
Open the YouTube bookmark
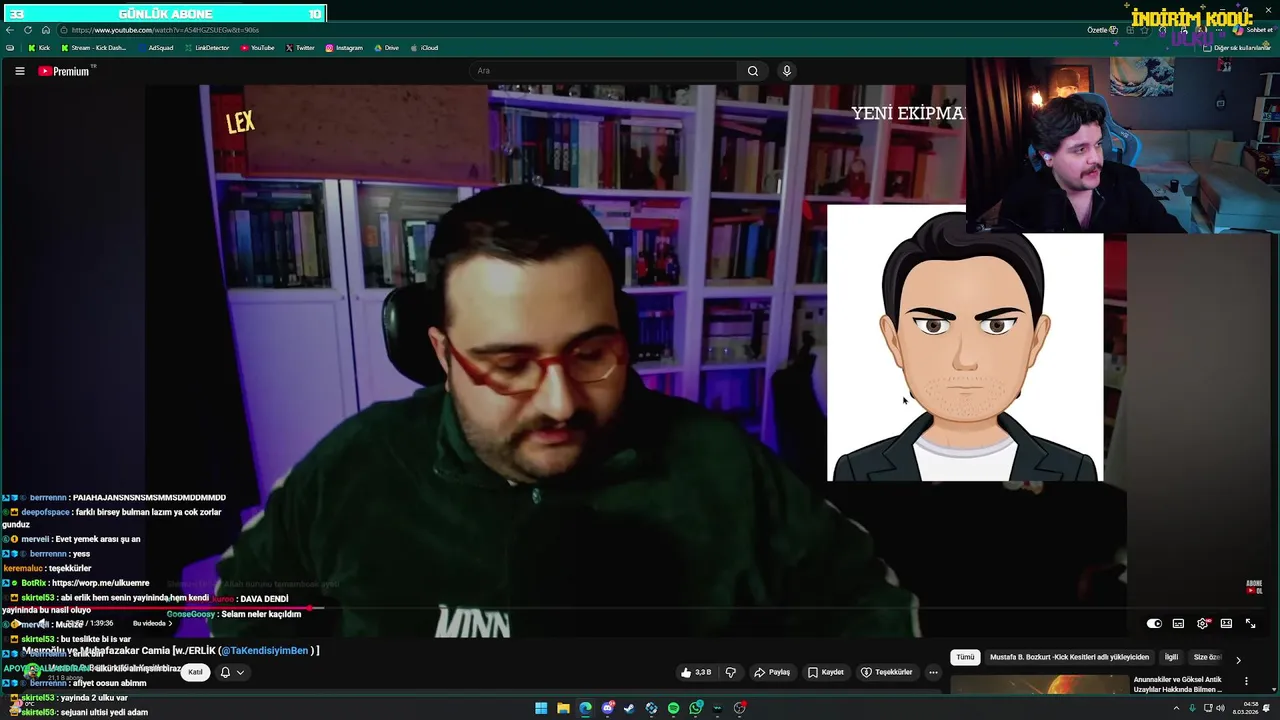pyautogui.click(x=258, y=48)
